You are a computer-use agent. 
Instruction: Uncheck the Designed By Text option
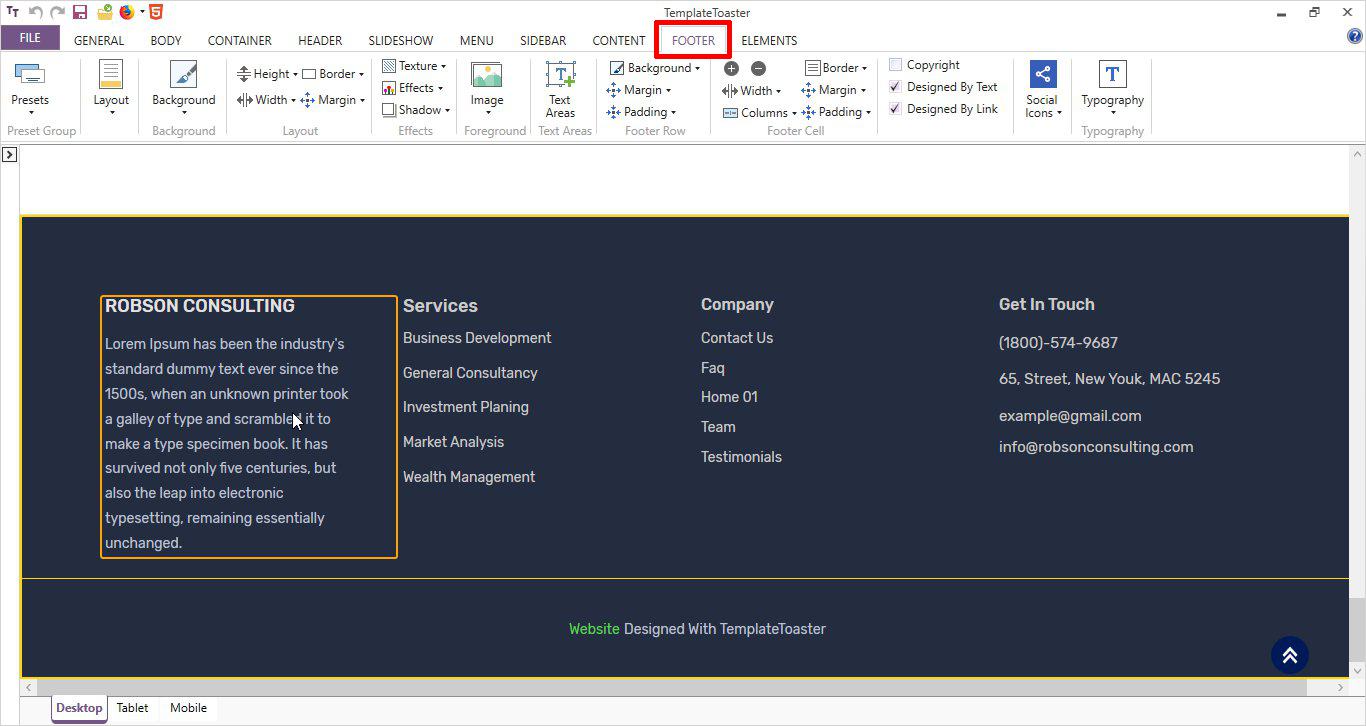pyautogui.click(x=895, y=87)
